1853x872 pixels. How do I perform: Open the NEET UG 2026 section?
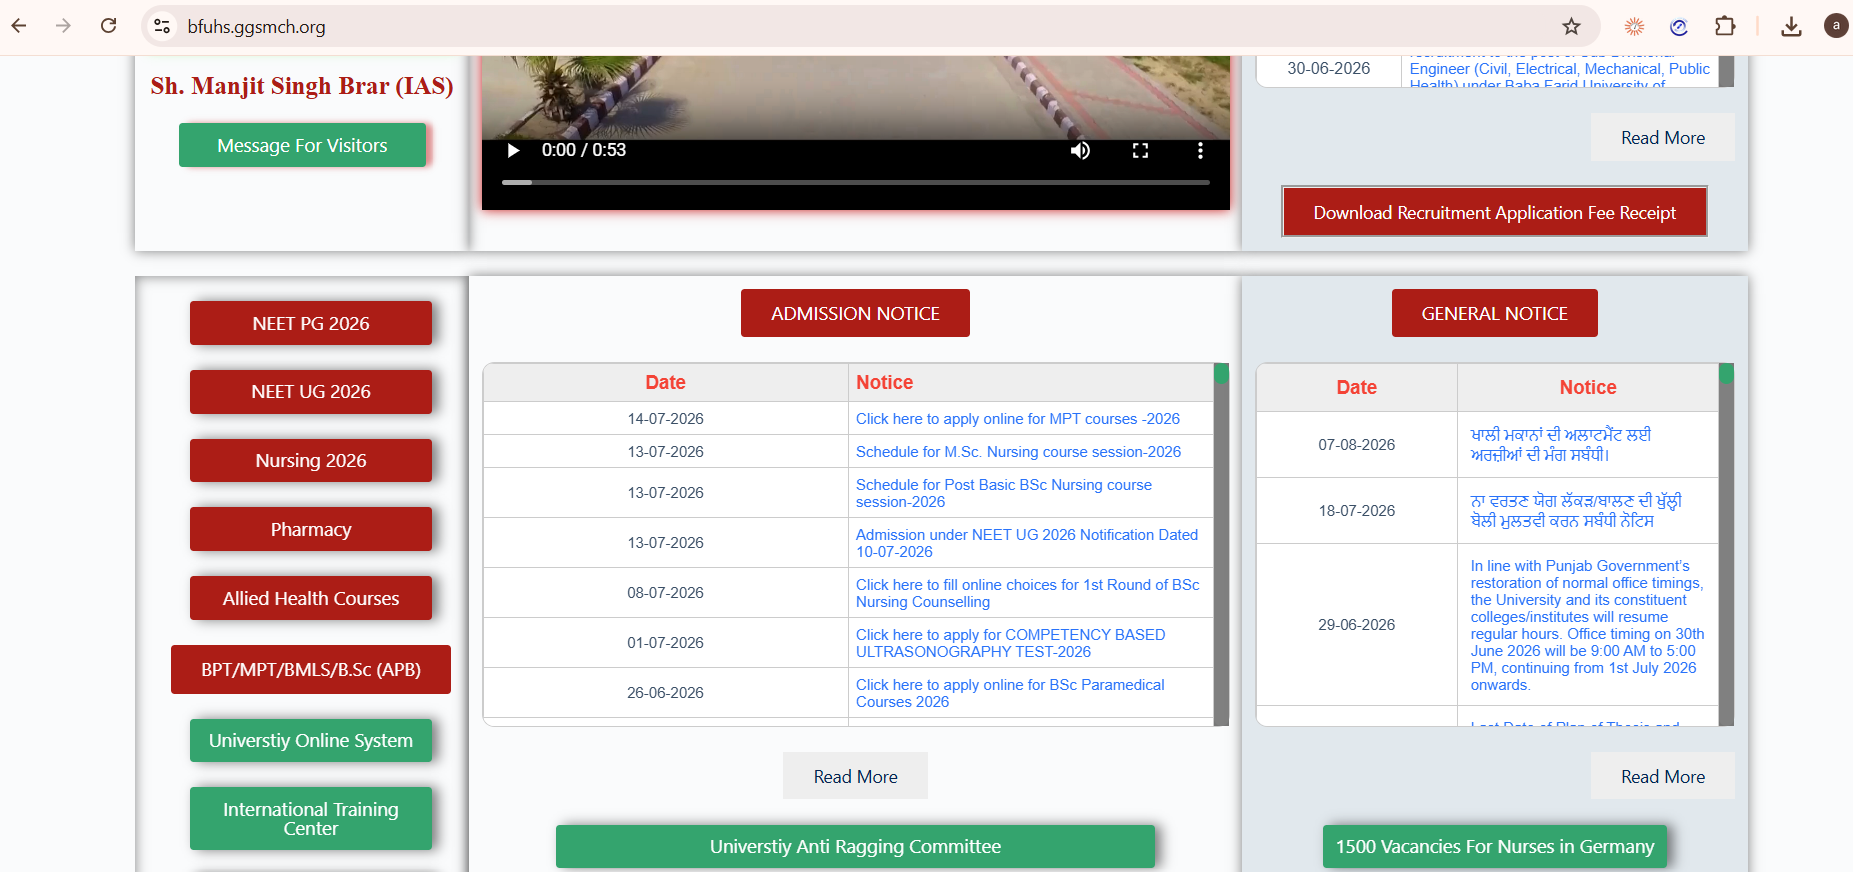(x=311, y=391)
